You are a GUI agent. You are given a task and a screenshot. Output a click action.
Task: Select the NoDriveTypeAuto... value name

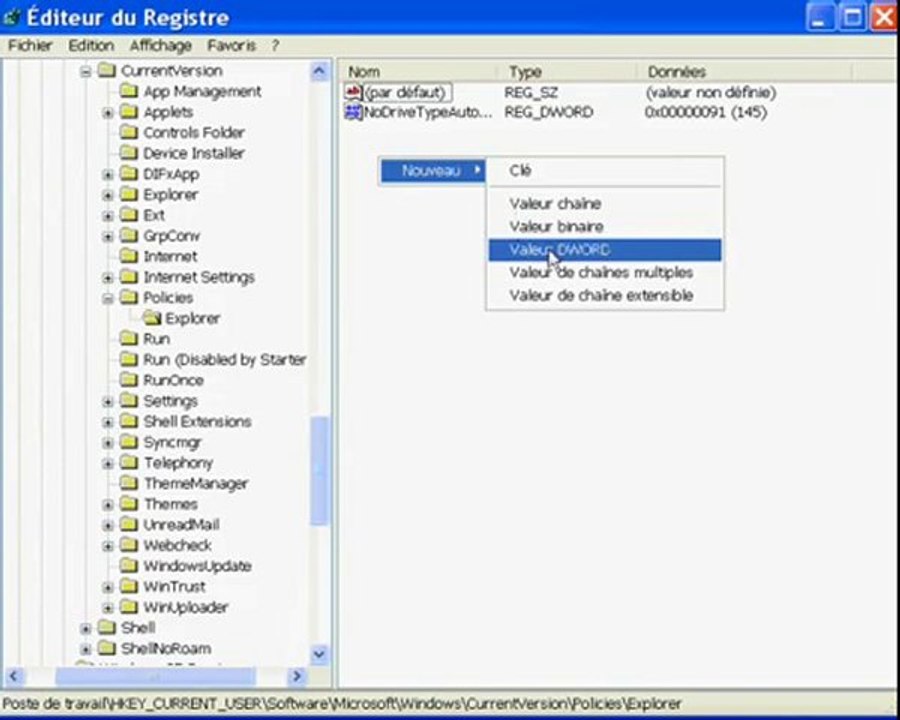pos(428,112)
